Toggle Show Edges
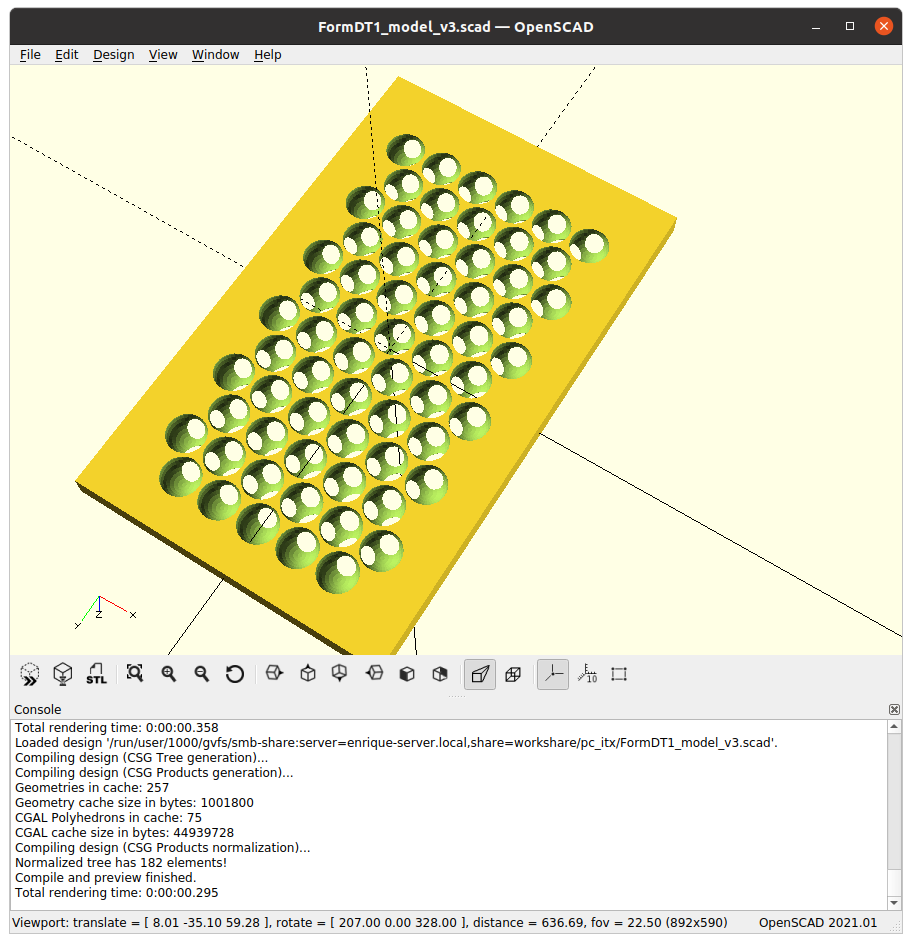Viewport: 912px width, 943px height. click(x=619, y=674)
